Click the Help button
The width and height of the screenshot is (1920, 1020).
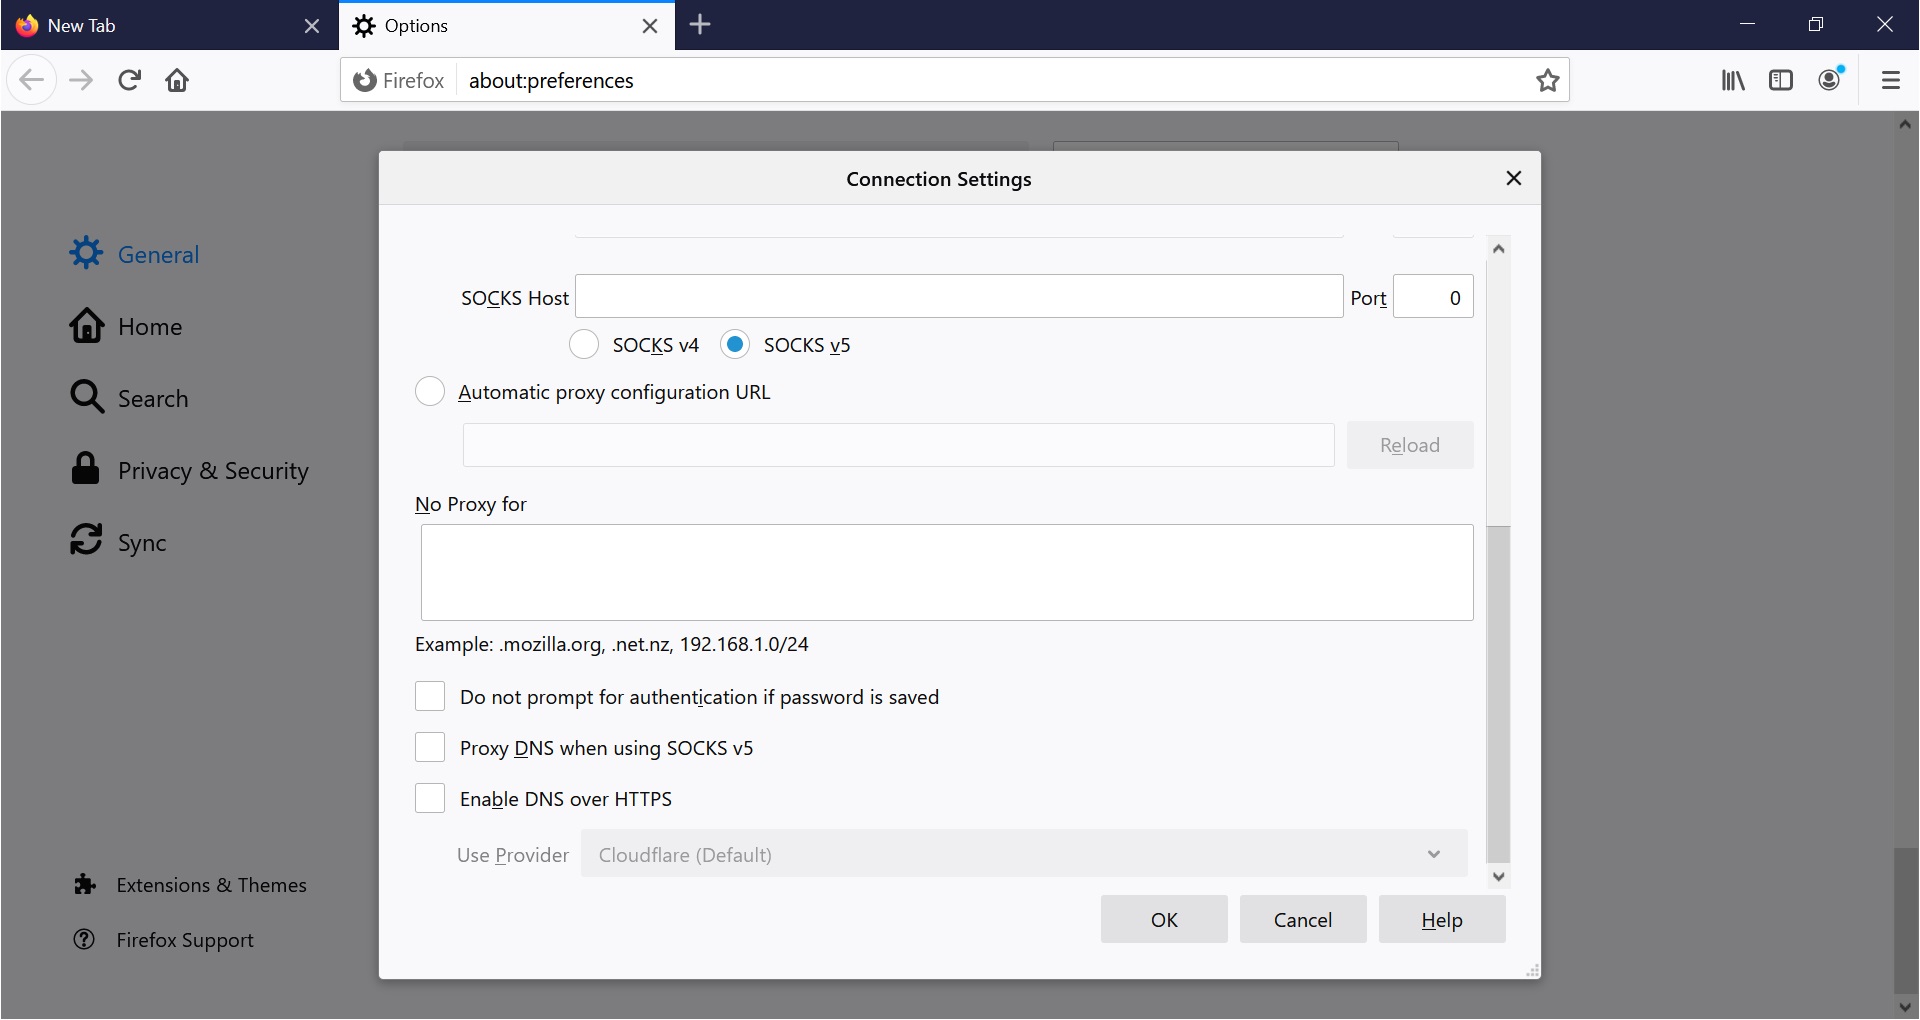pyautogui.click(x=1442, y=919)
